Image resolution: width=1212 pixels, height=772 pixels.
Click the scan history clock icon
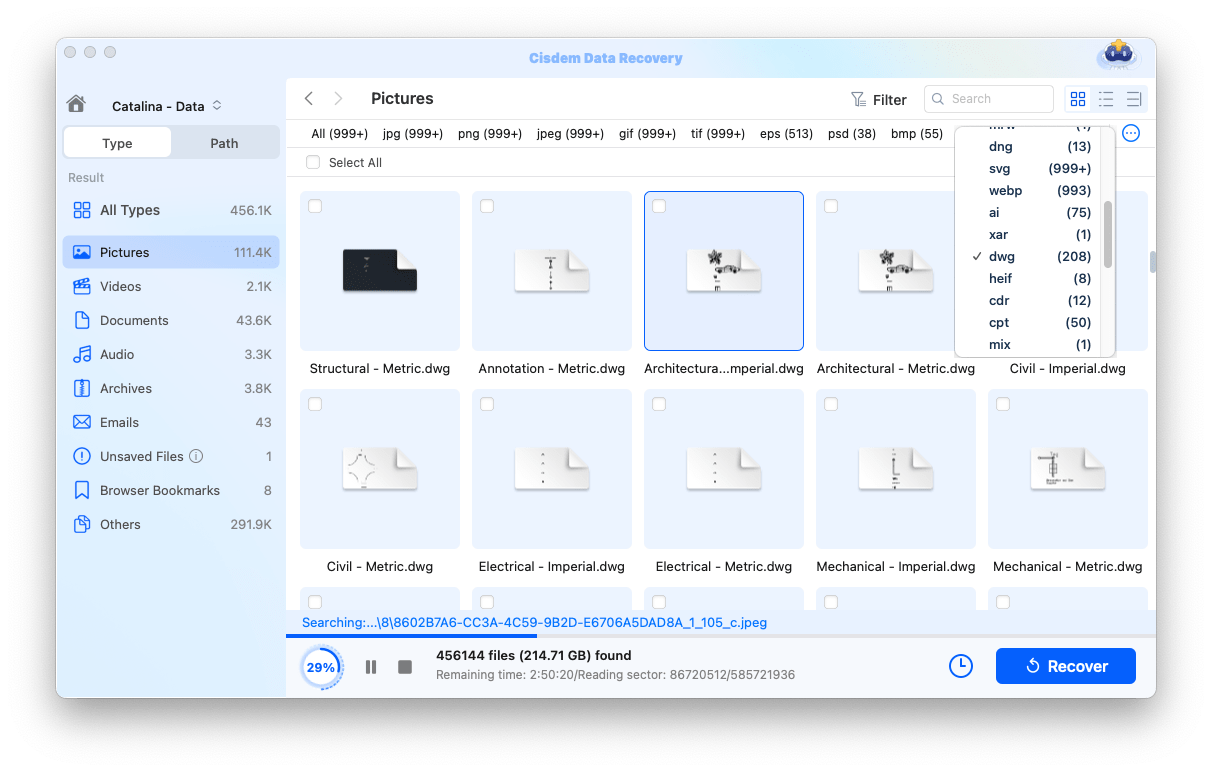coord(961,666)
